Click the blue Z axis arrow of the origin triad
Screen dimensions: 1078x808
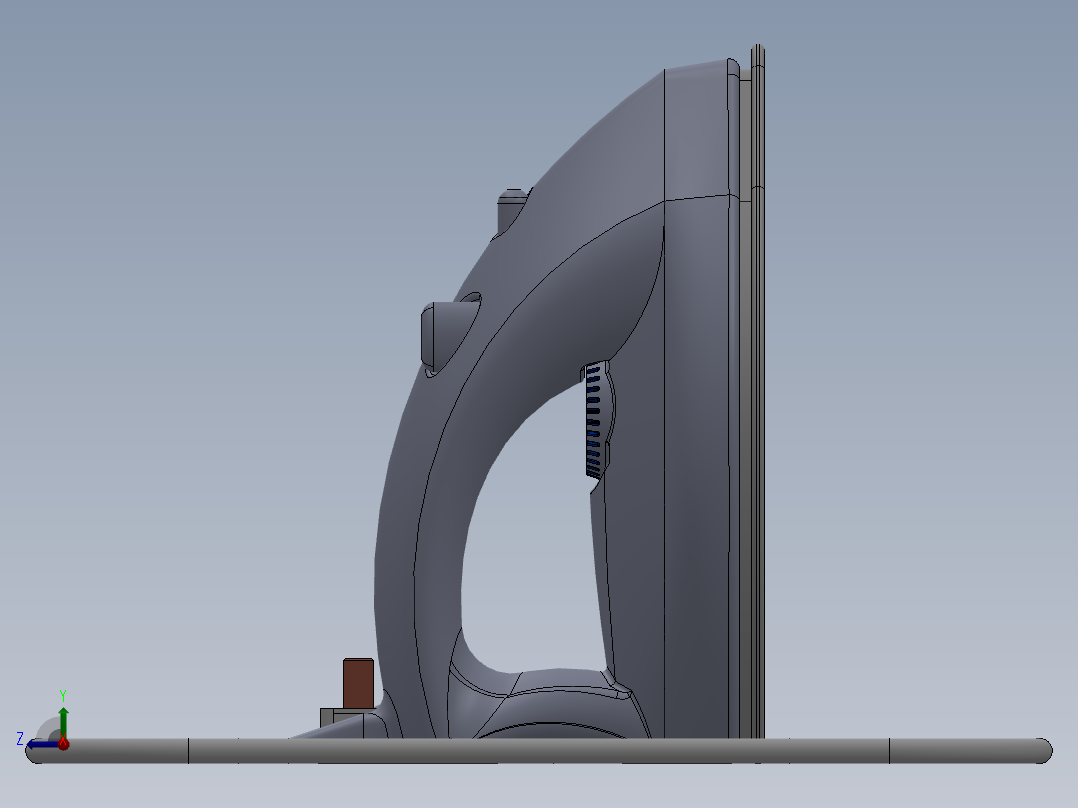pyautogui.click(x=38, y=744)
